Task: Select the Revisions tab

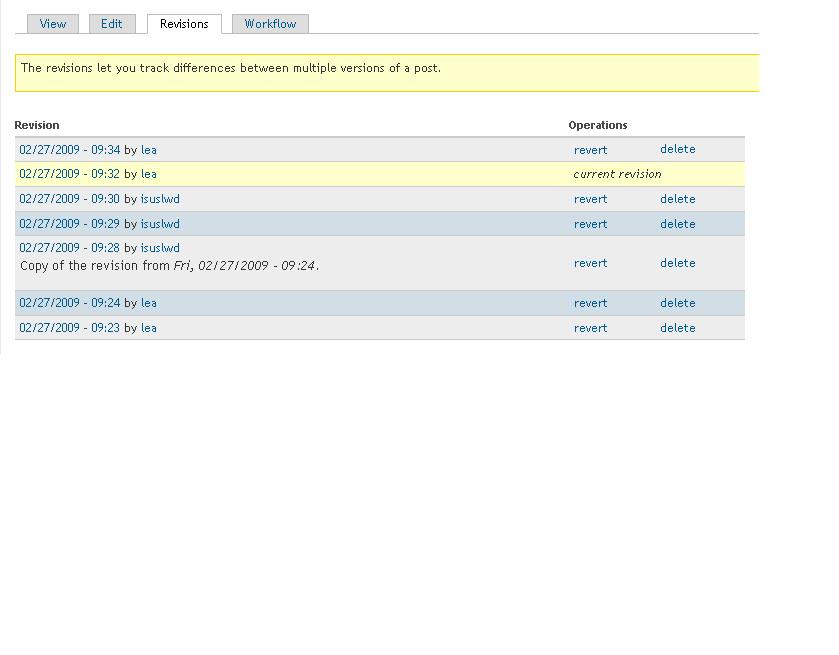Action: tap(183, 23)
